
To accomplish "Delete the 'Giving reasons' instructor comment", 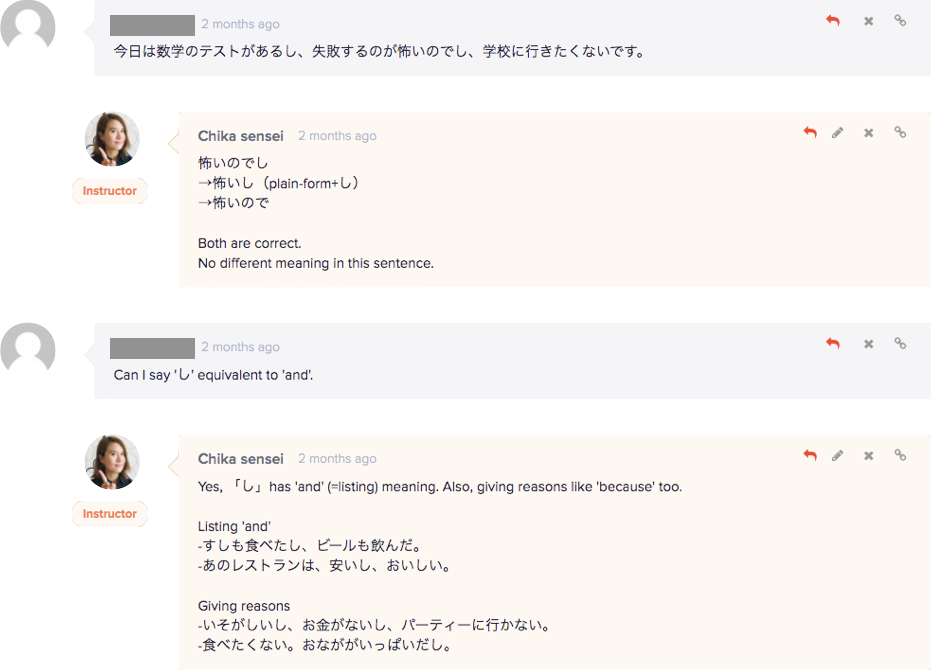I will [868, 456].
